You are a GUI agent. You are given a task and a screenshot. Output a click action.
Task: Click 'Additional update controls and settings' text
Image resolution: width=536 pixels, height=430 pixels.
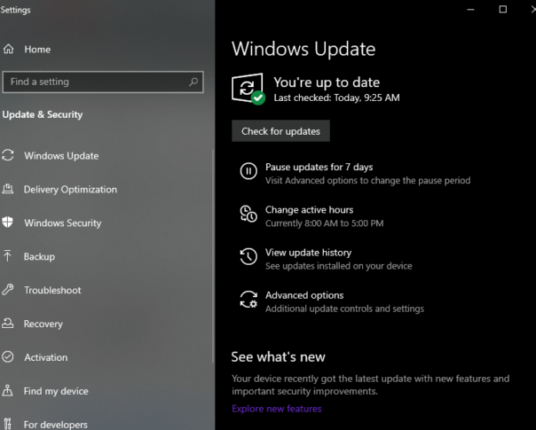click(x=345, y=309)
